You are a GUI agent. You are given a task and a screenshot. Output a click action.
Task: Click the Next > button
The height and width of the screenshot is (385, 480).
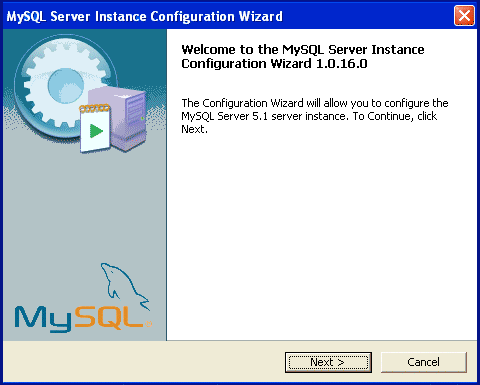[x=328, y=362]
